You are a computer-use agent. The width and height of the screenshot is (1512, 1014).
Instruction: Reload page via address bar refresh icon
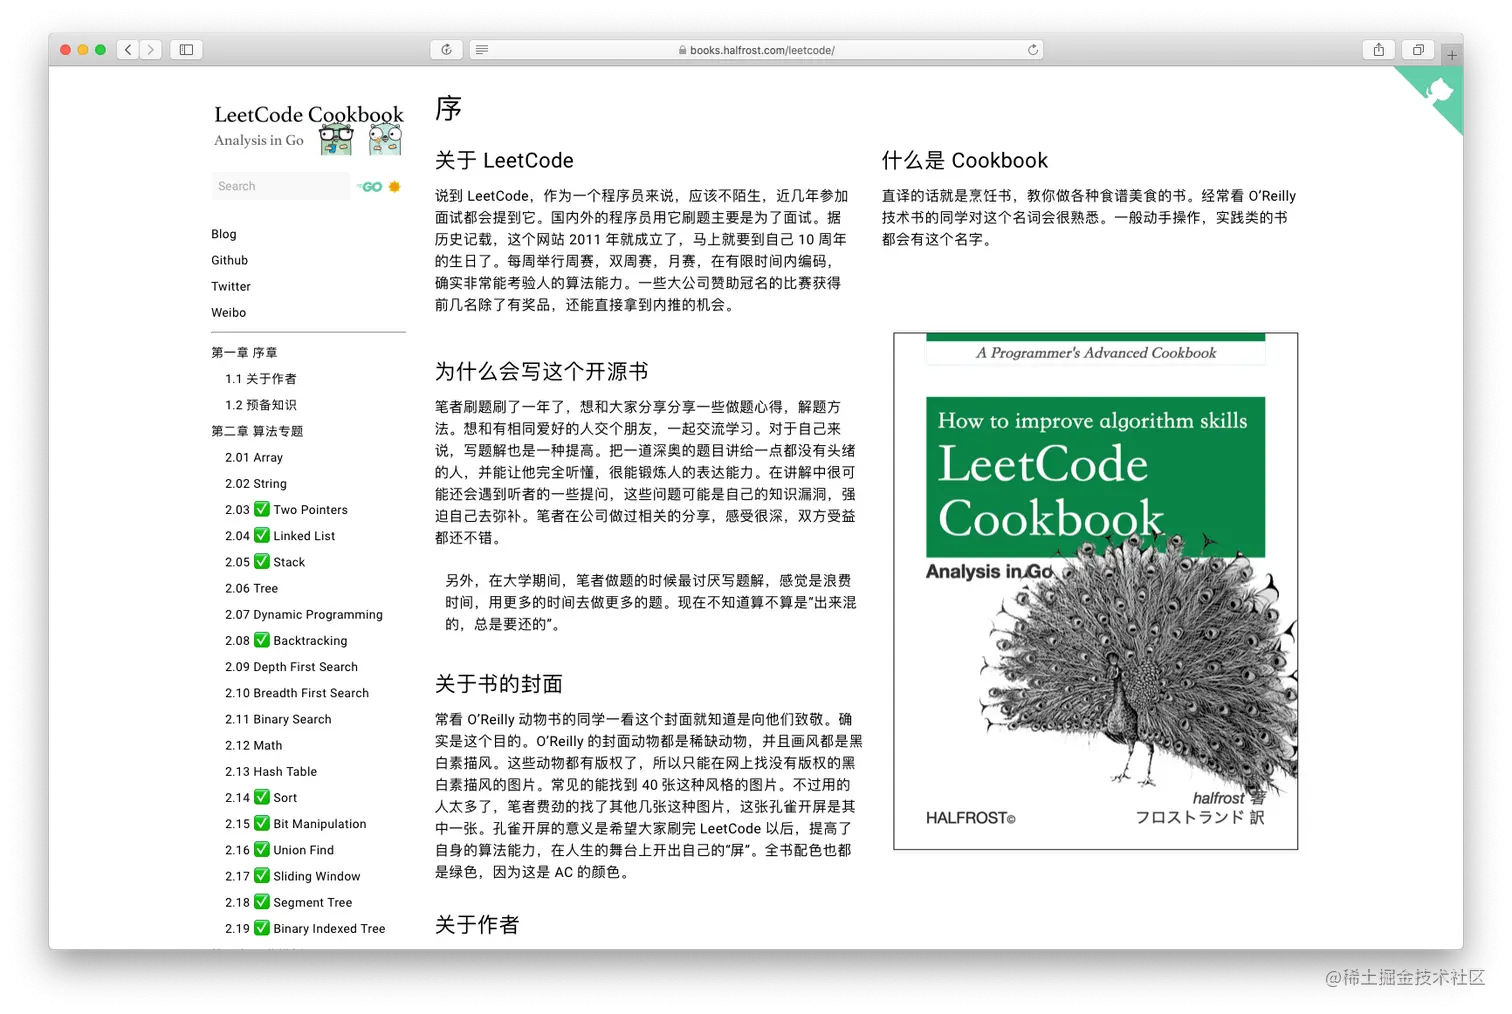(1033, 50)
